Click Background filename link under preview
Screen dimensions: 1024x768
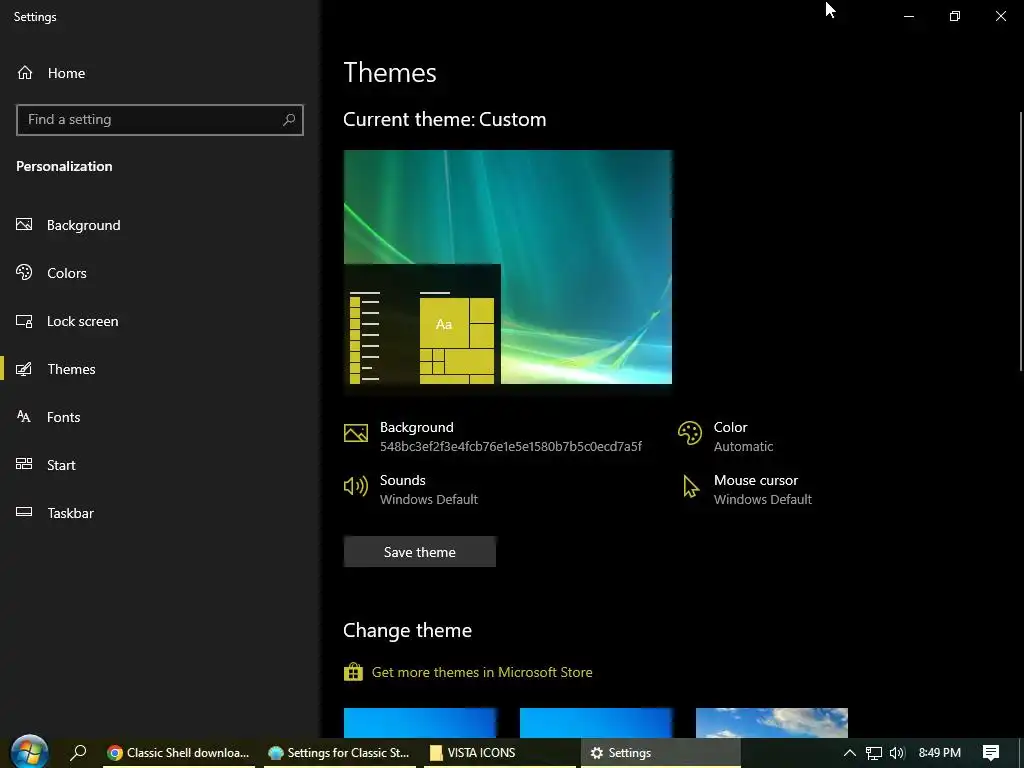click(x=511, y=446)
